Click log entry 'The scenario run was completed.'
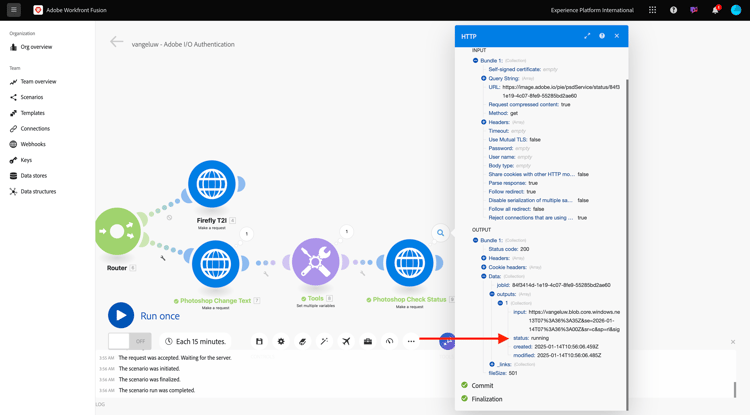 point(157,390)
